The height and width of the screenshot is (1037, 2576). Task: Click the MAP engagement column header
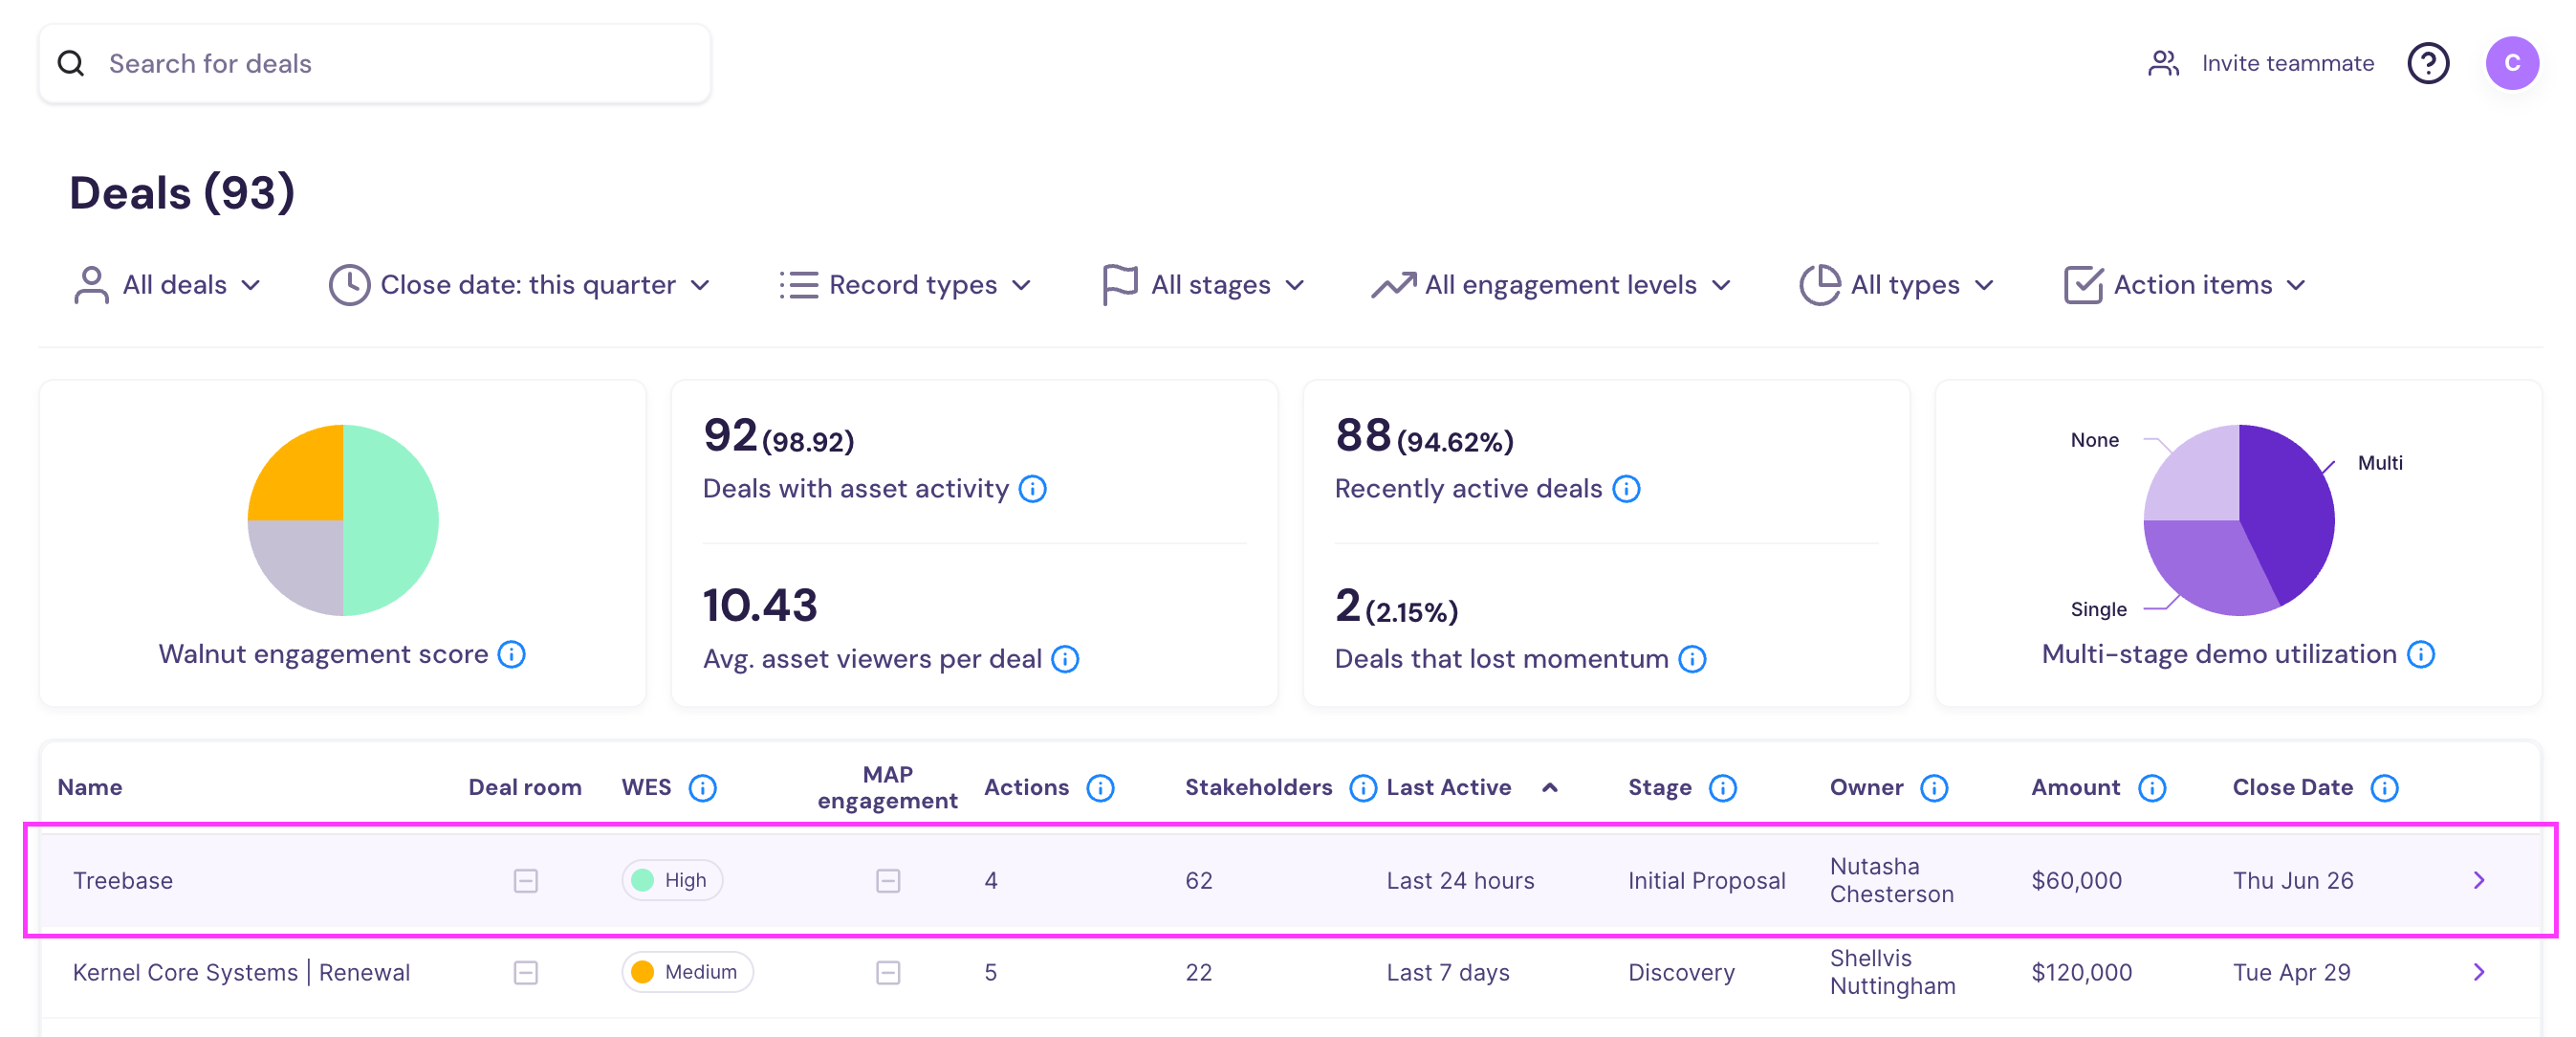click(x=887, y=788)
